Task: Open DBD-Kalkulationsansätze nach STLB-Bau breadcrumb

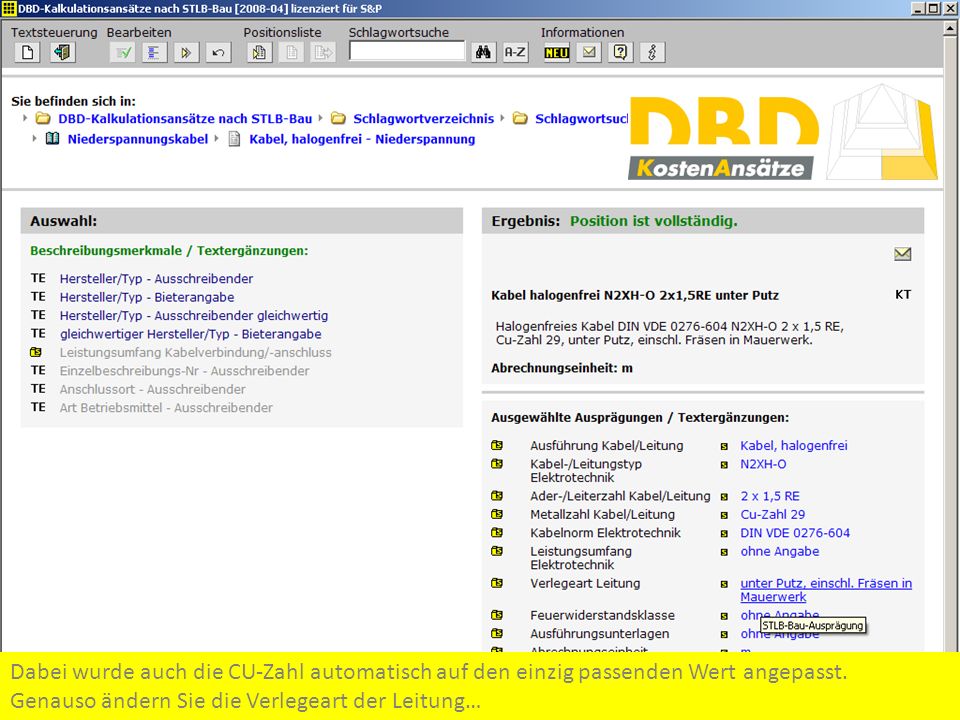Action: [x=185, y=119]
